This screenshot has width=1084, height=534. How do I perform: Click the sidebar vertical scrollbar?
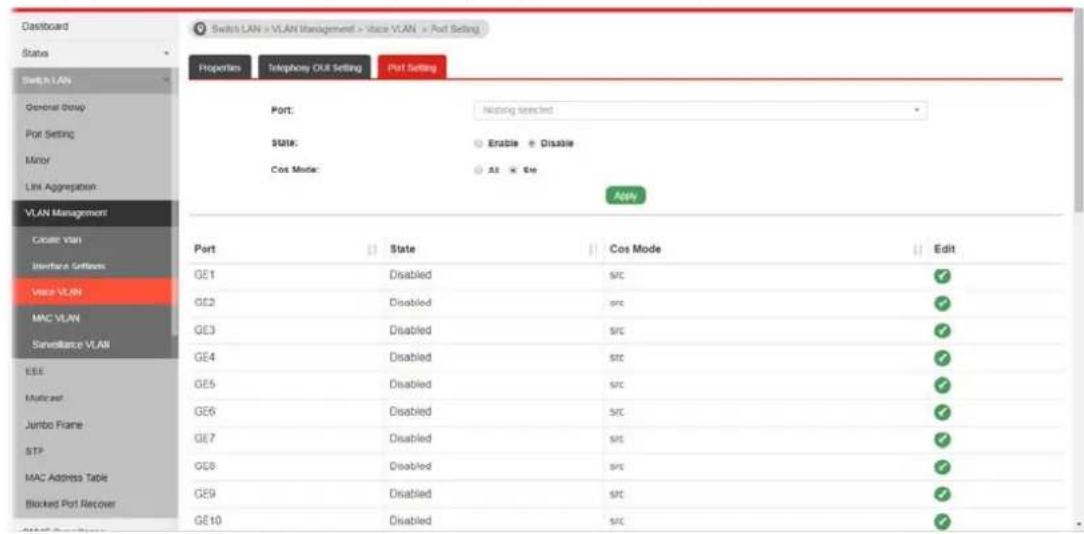point(176,201)
